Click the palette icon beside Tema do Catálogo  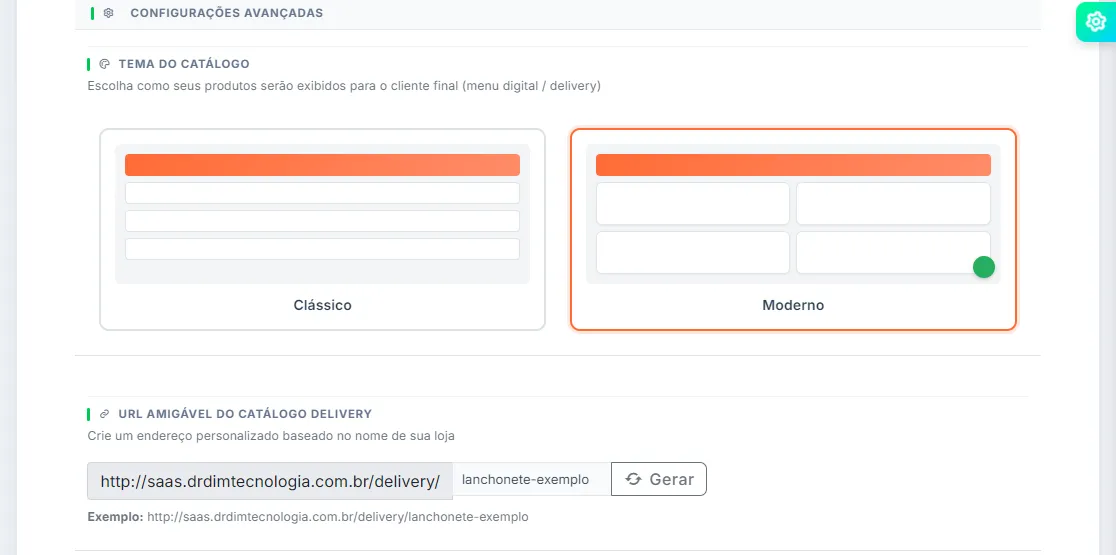(105, 64)
